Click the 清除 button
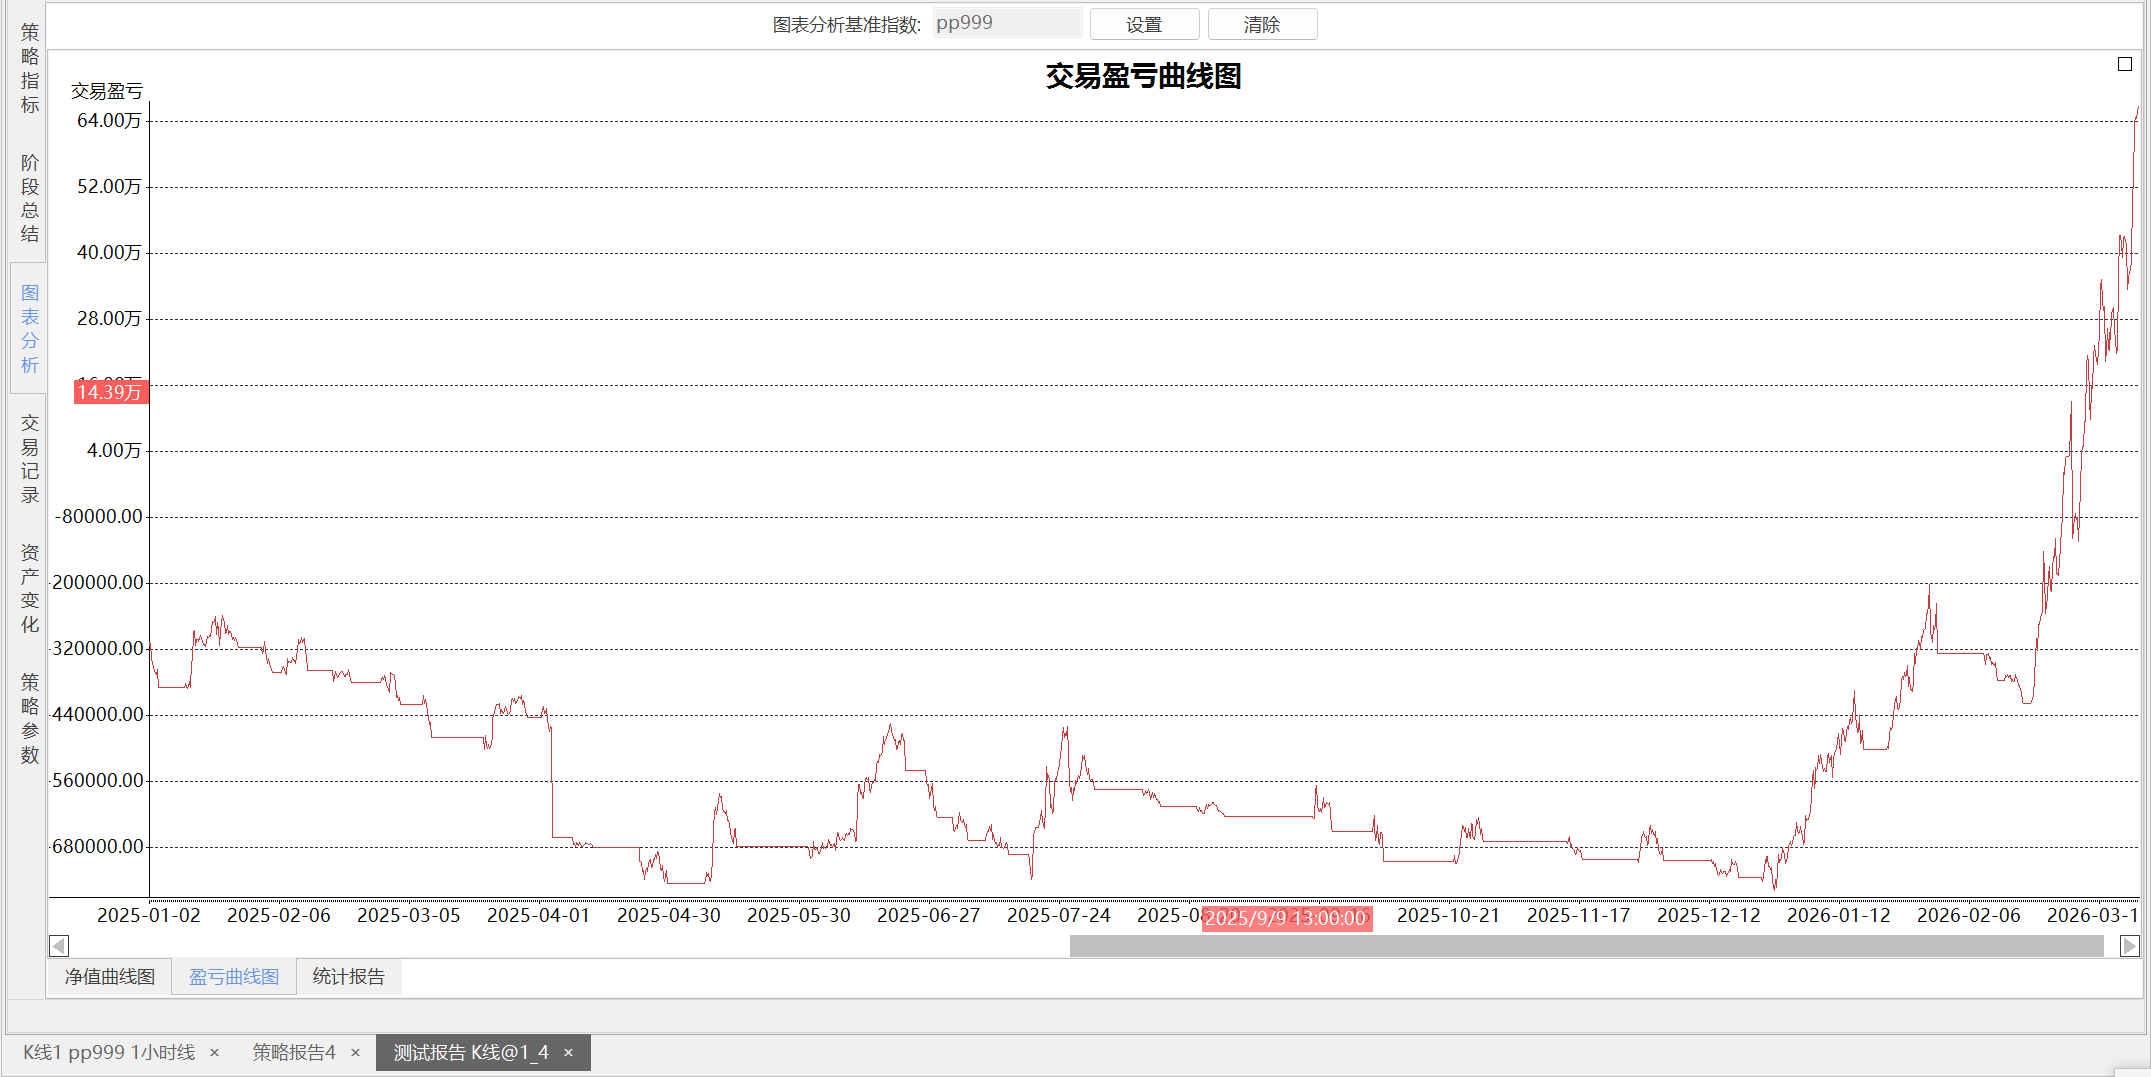This screenshot has height=1077, width=2151. [1262, 24]
